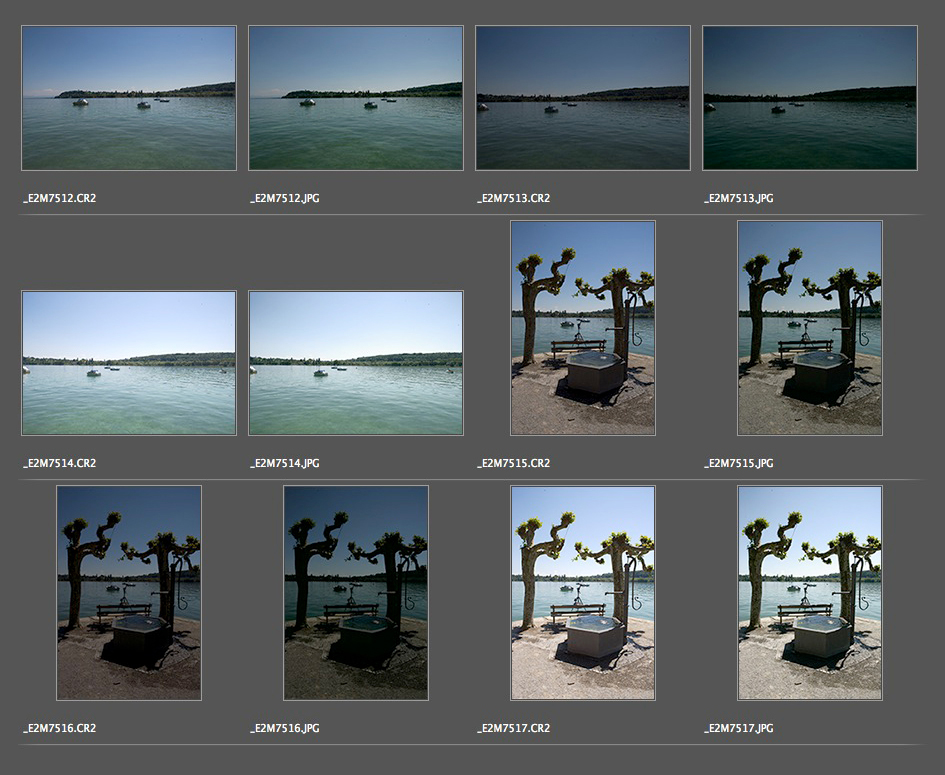Viewport: 945px width, 775px height.
Task: Select the _E2M7514.CR2 bright lake photo
Action: click(x=129, y=363)
